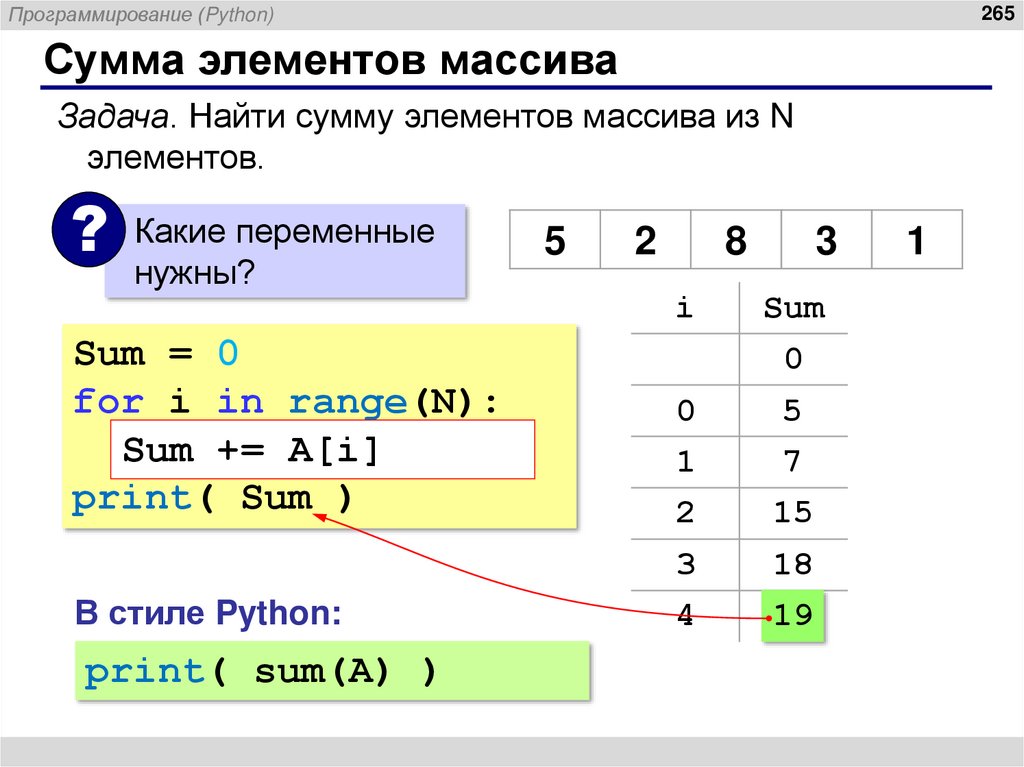1024x767 pixels.
Task: Click the table column header Sum
Action: (x=793, y=308)
